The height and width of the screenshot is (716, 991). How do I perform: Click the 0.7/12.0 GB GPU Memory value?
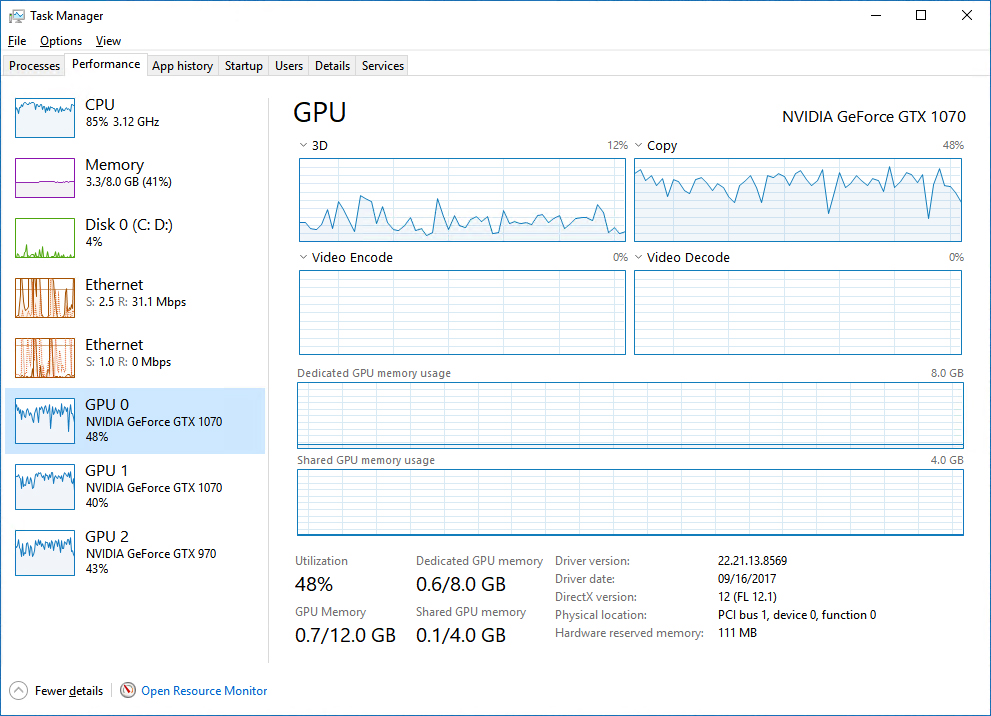(345, 635)
